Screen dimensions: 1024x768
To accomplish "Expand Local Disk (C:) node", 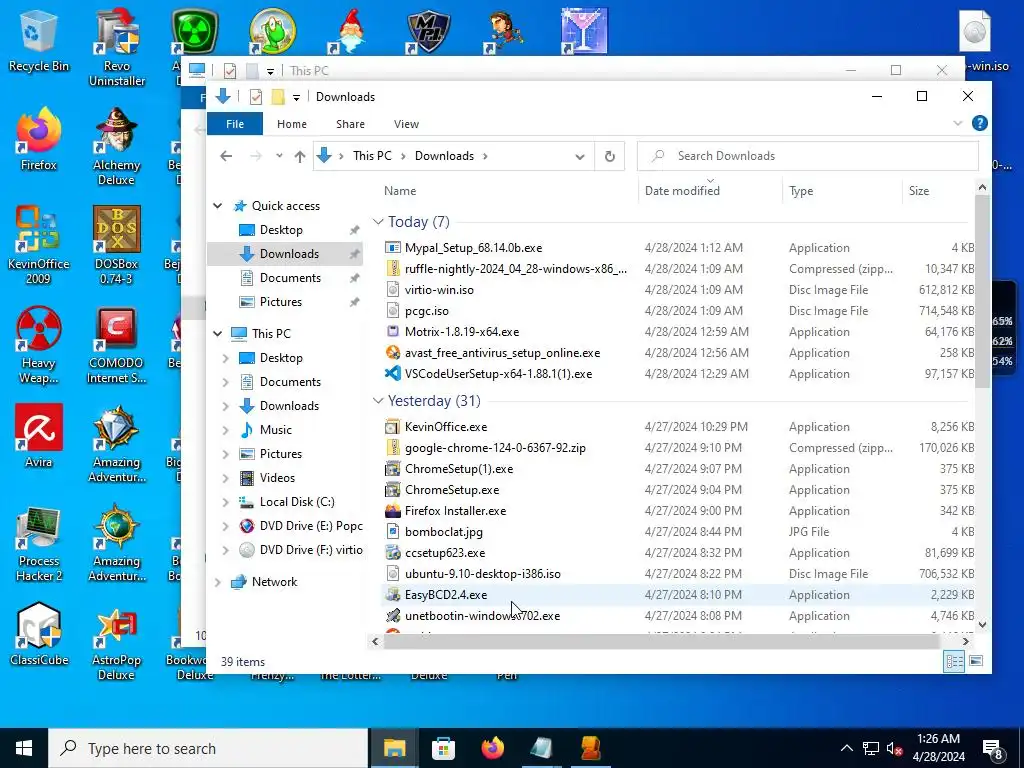I will [x=225, y=502].
